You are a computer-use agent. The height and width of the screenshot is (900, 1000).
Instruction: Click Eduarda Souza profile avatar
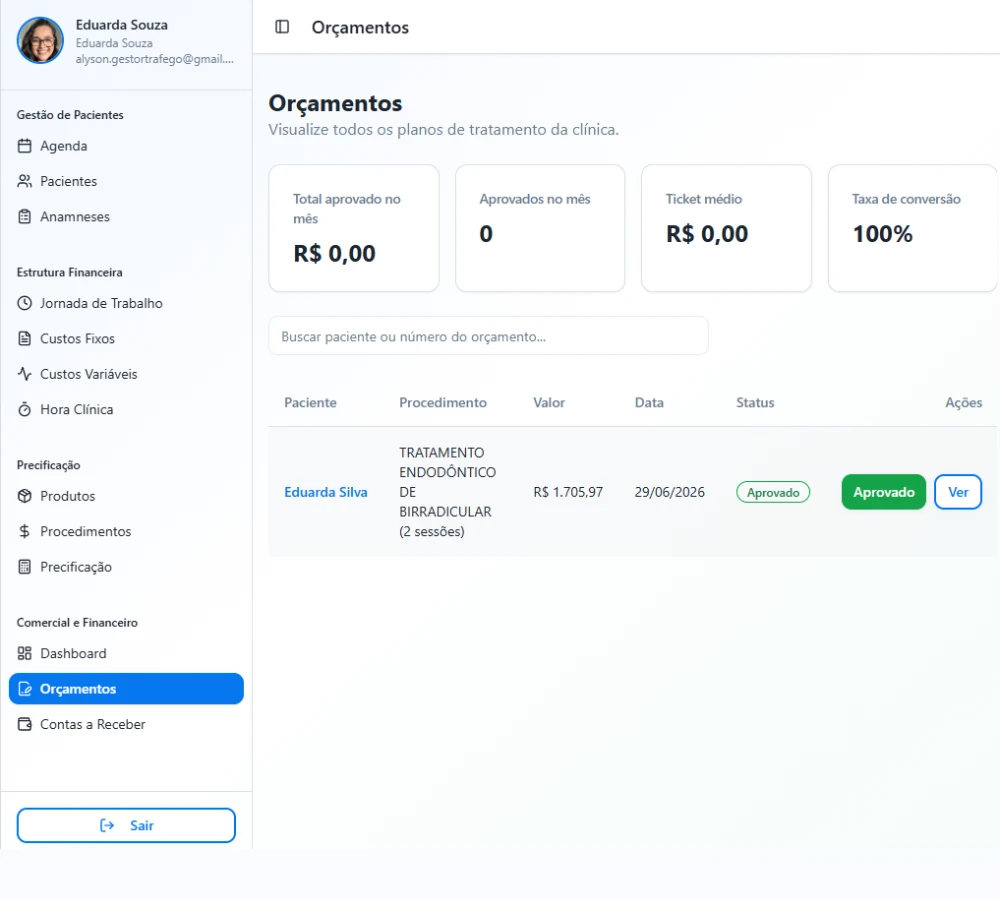click(40, 40)
